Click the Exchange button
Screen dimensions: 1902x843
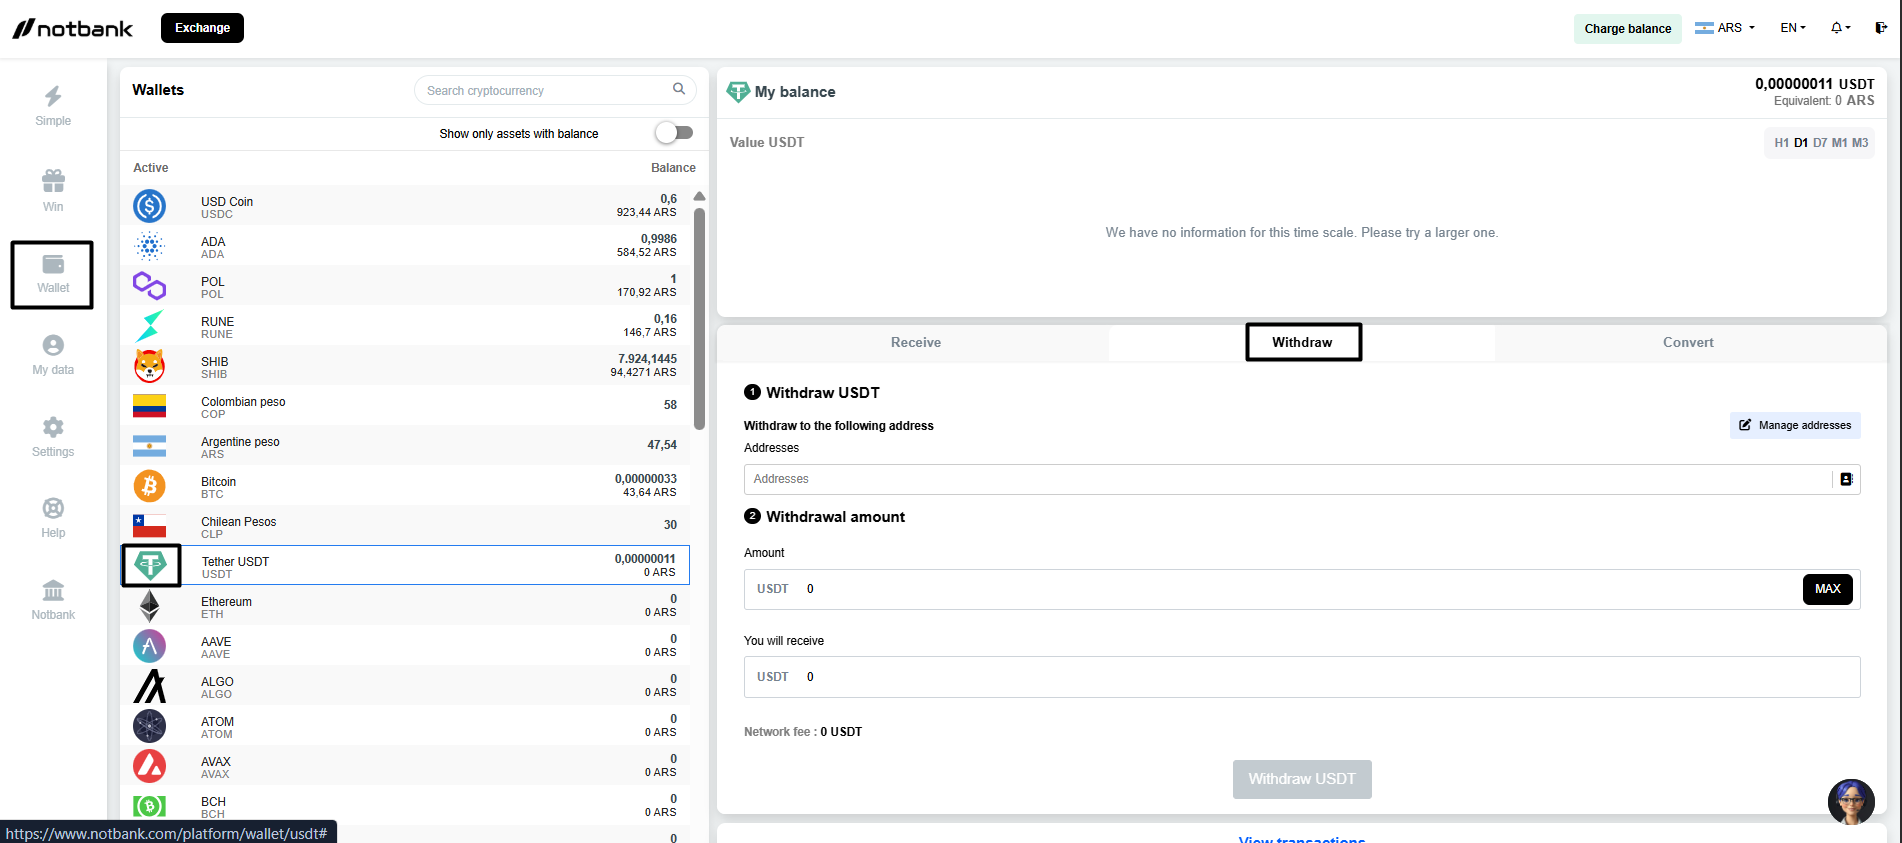pyautogui.click(x=202, y=28)
